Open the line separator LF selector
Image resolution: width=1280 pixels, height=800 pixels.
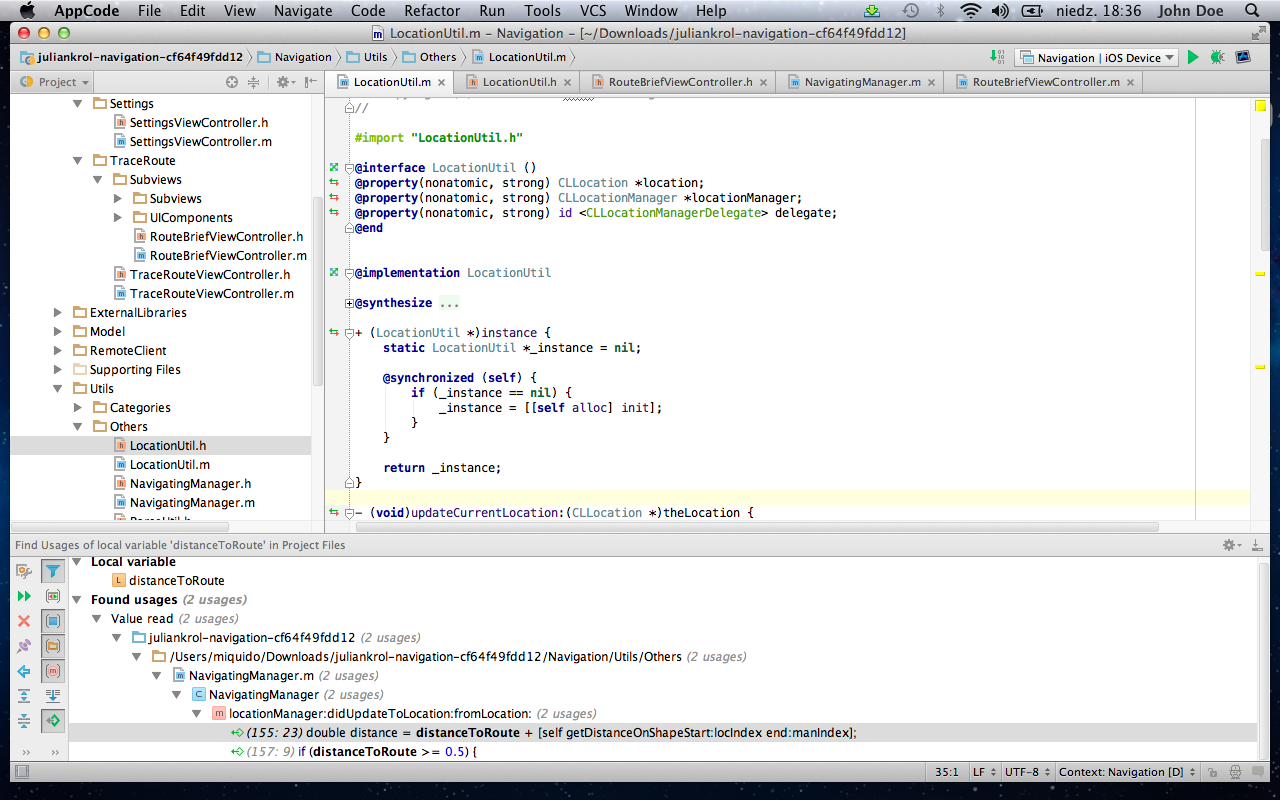[x=983, y=772]
